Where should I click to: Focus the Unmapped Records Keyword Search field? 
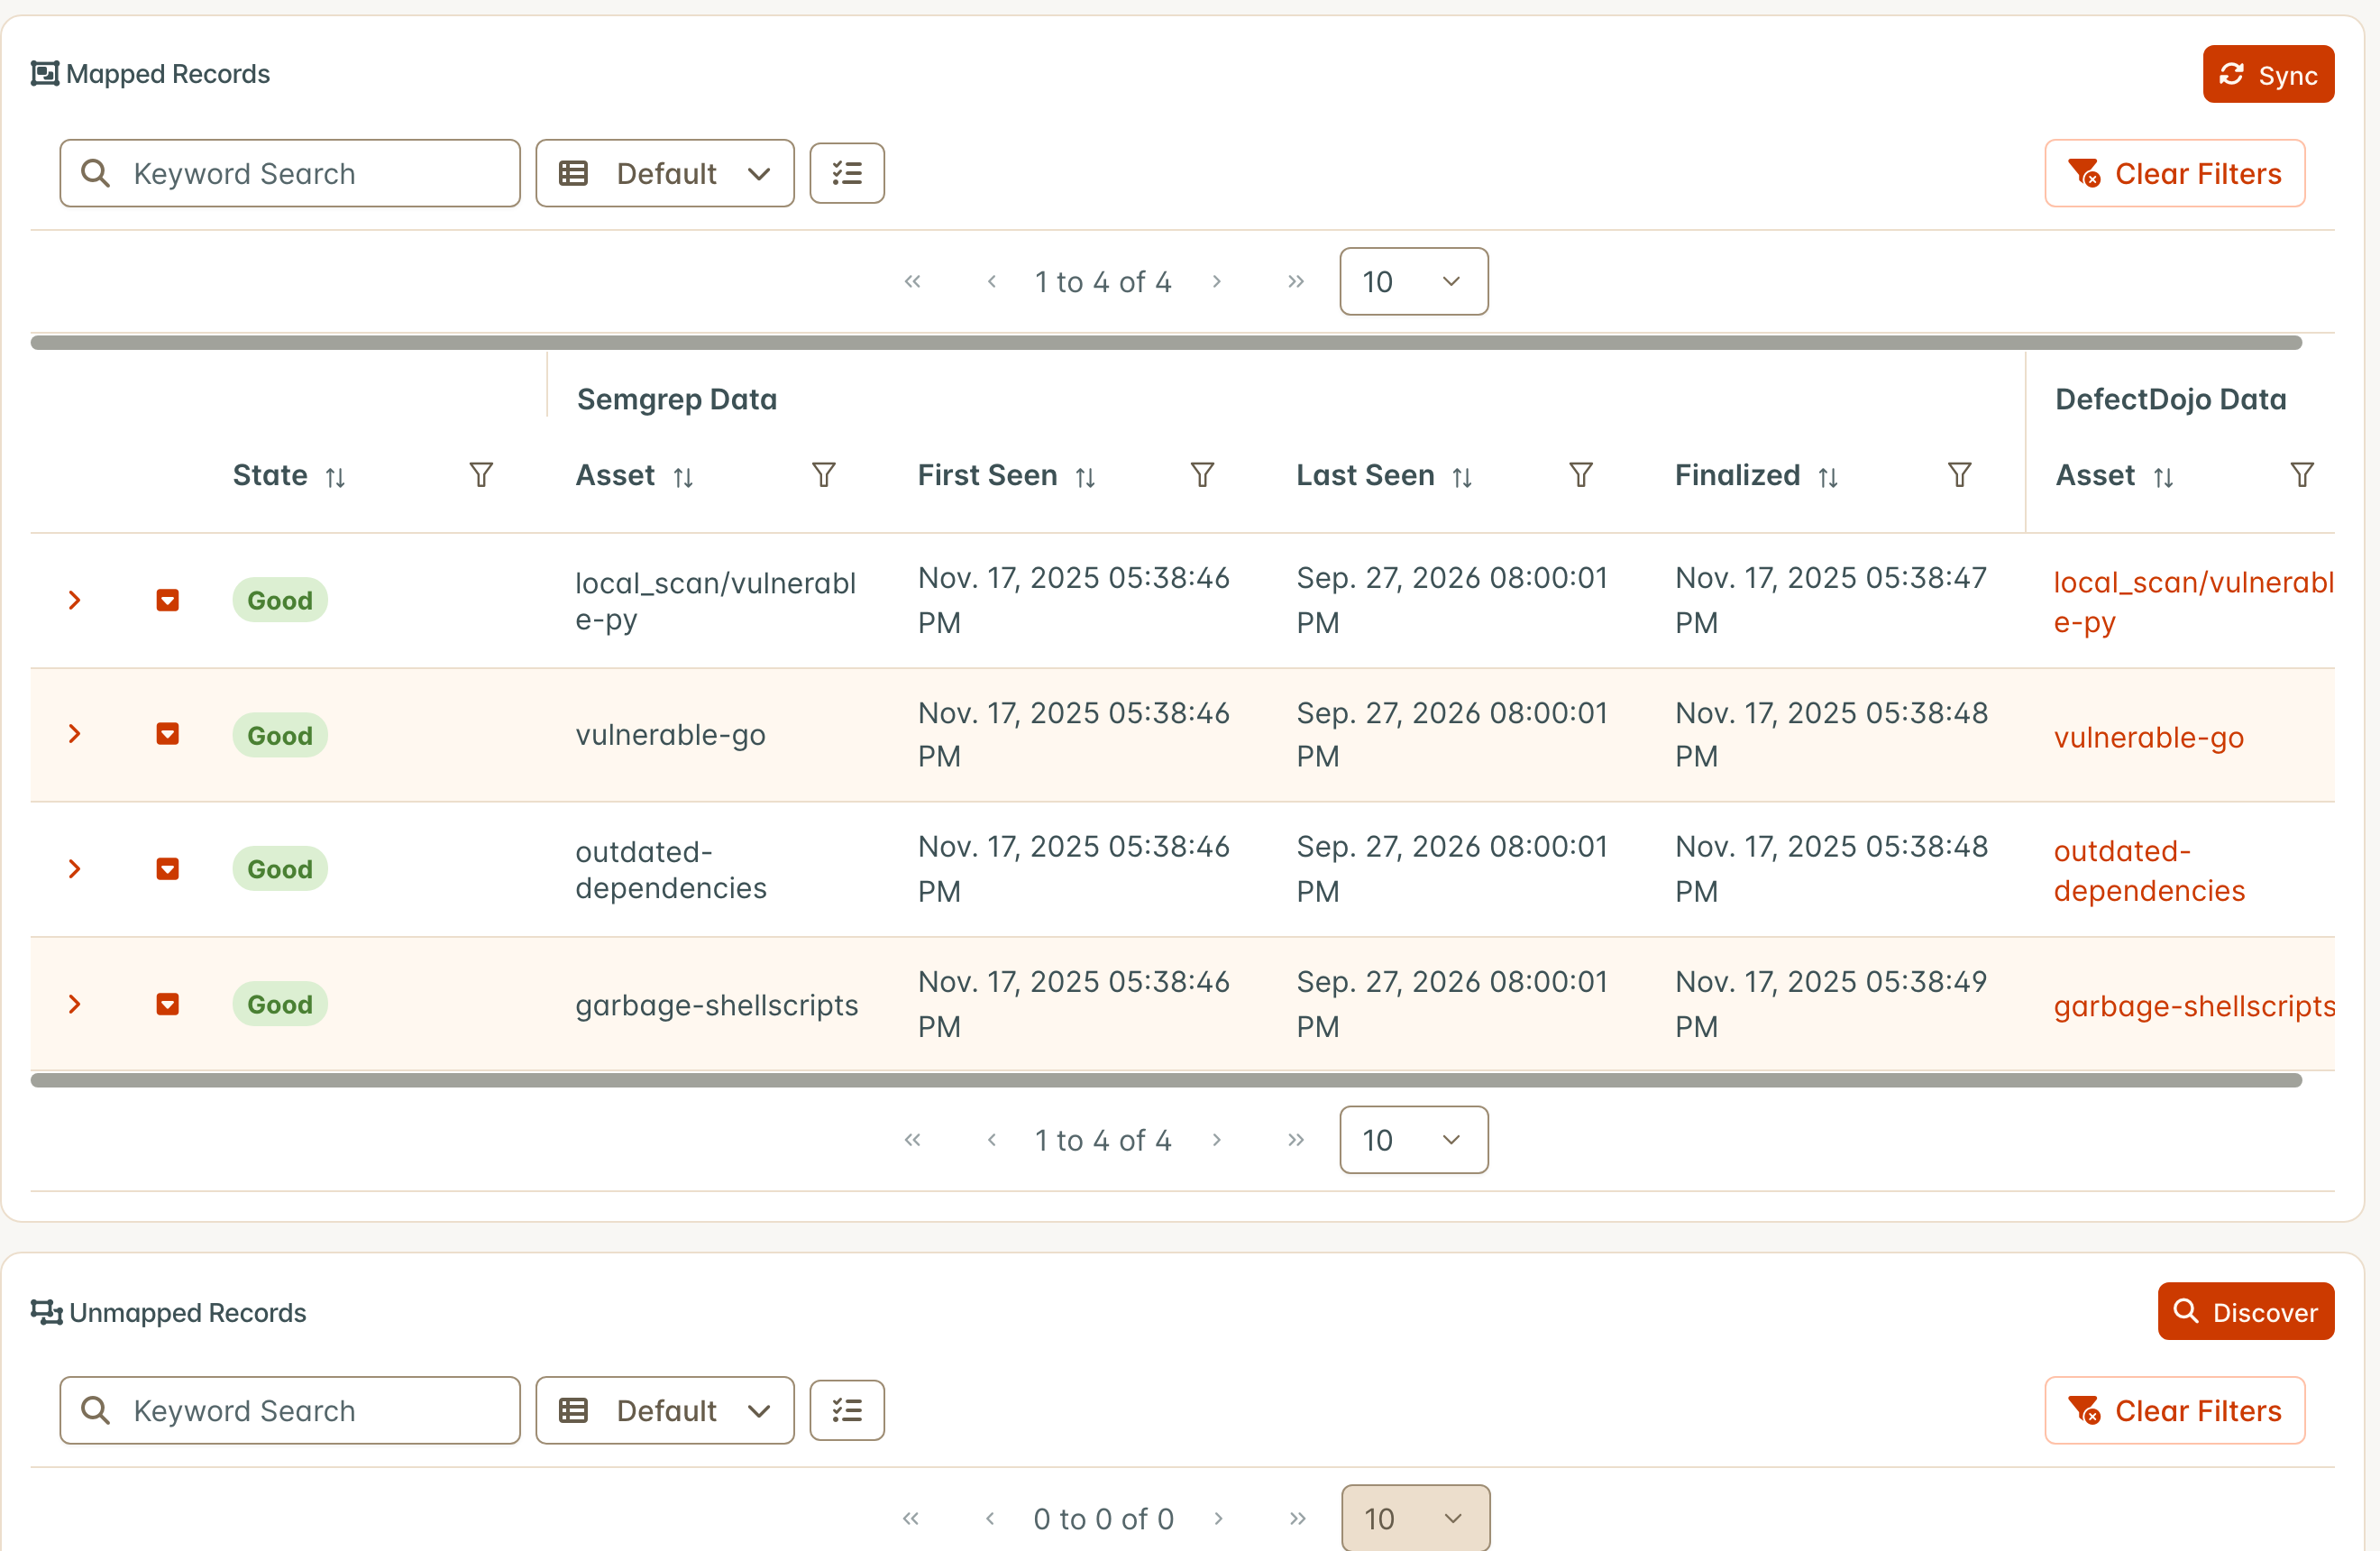tap(289, 1409)
